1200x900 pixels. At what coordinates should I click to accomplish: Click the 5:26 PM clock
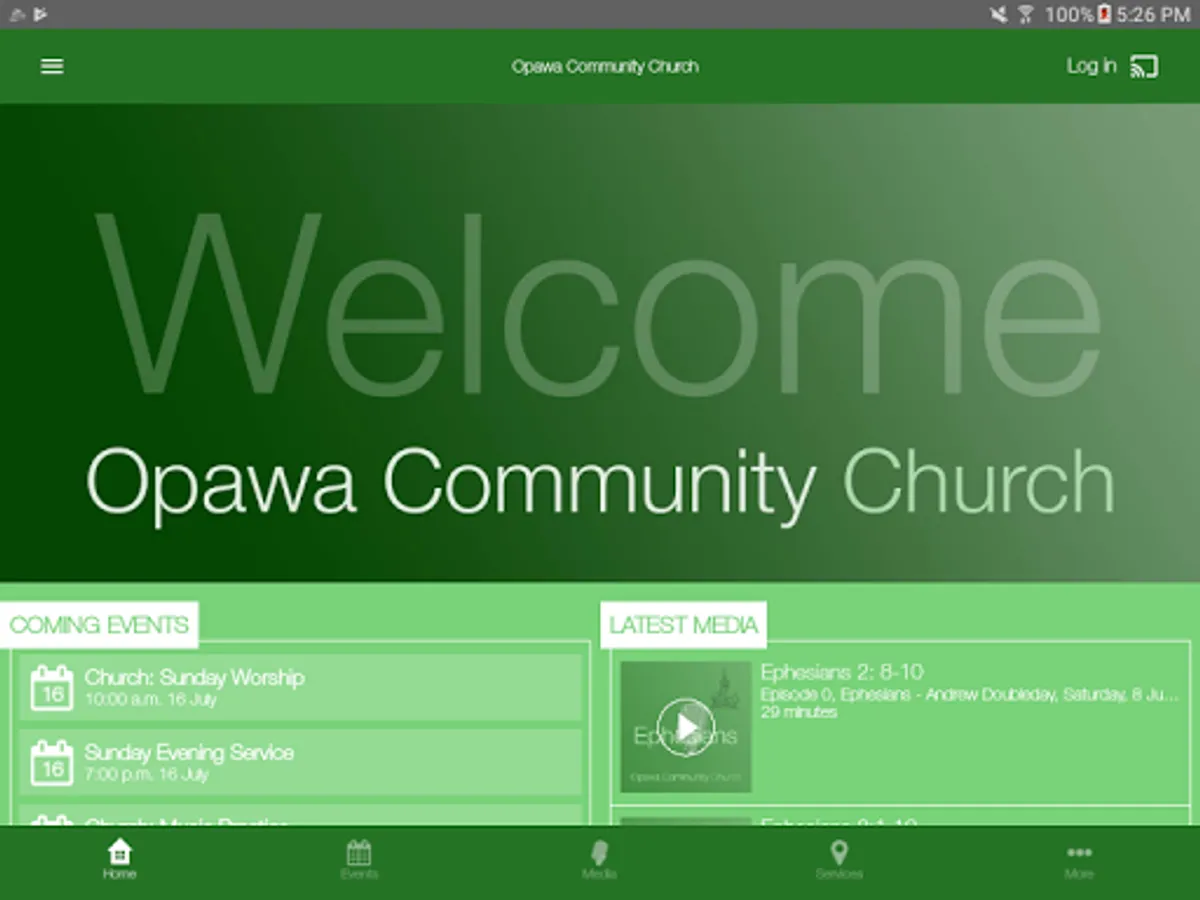[1153, 15]
